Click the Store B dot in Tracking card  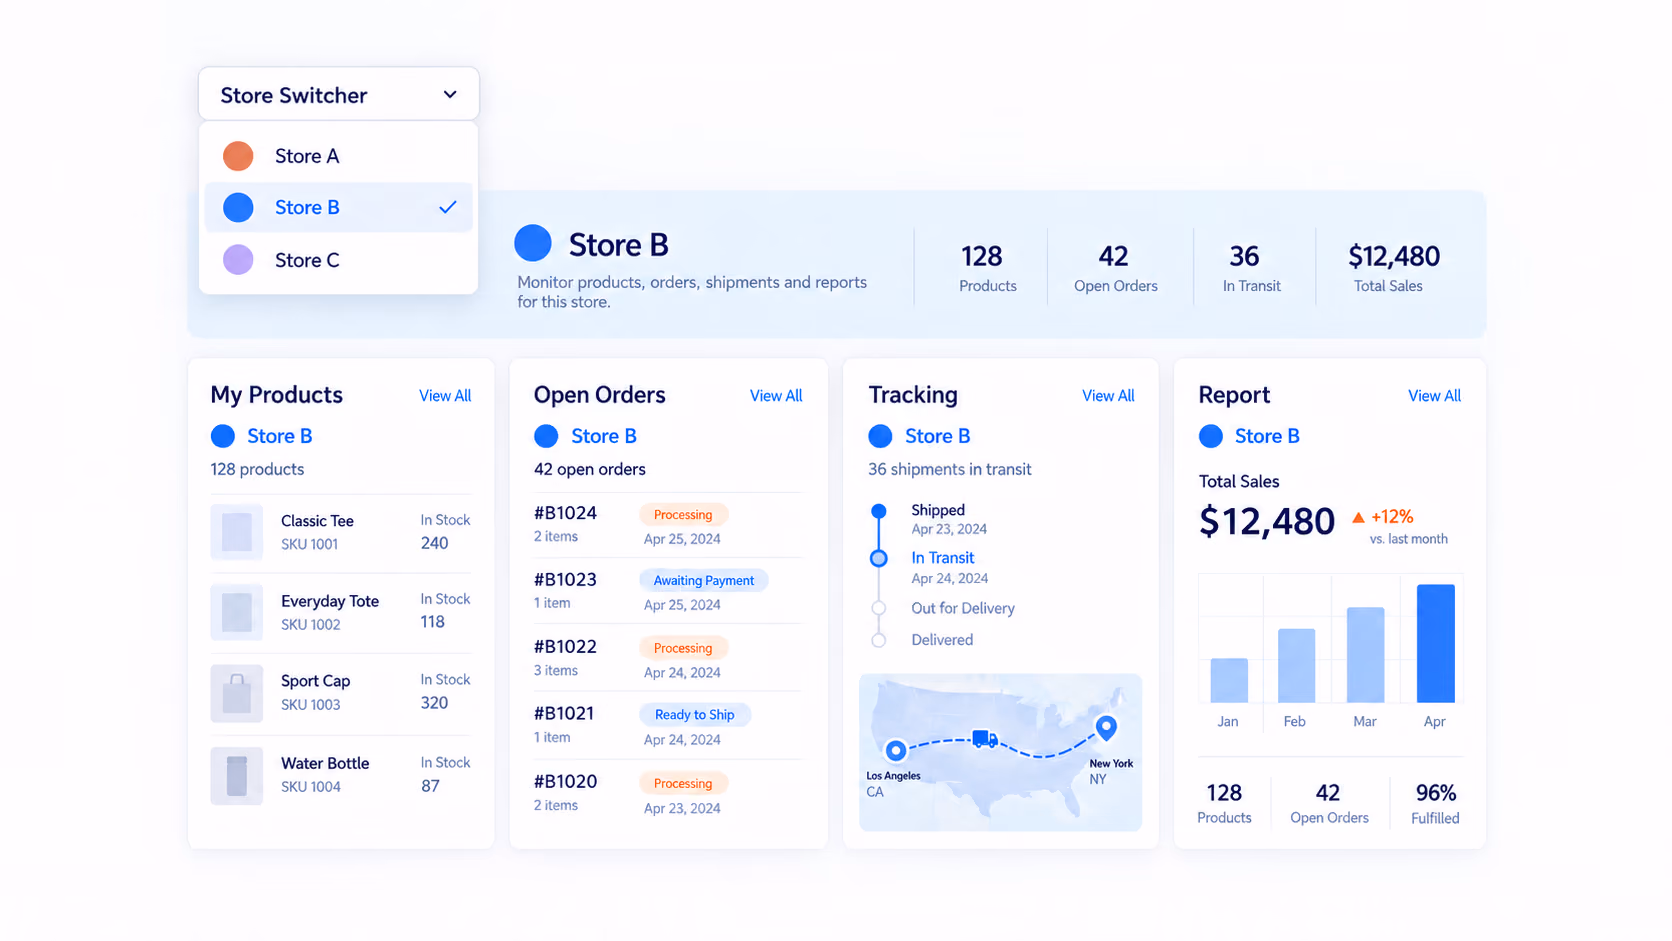(880, 436)
